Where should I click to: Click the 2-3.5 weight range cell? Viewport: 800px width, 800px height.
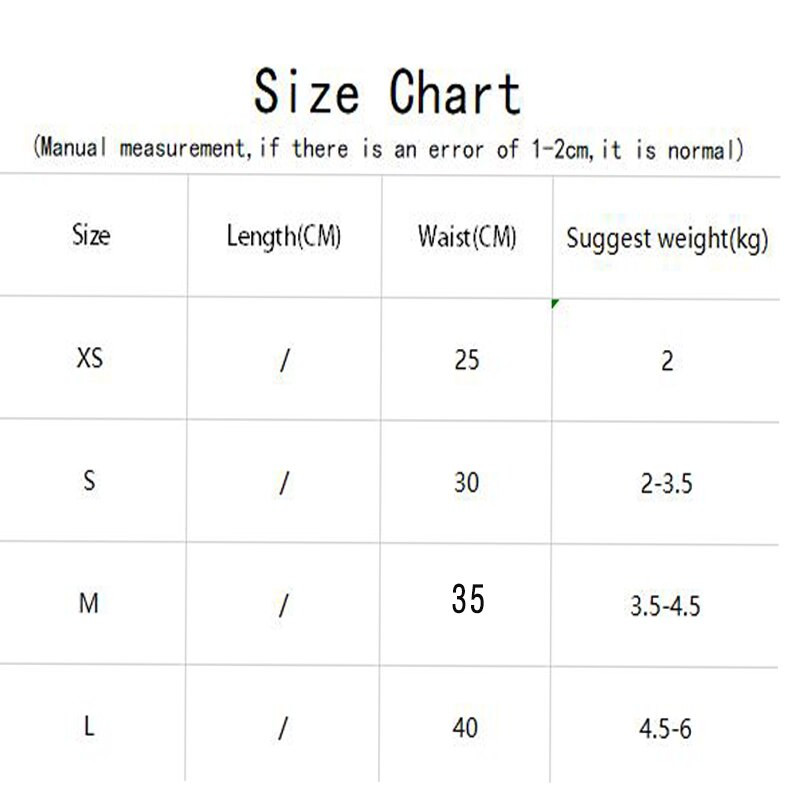coord(666,484)
